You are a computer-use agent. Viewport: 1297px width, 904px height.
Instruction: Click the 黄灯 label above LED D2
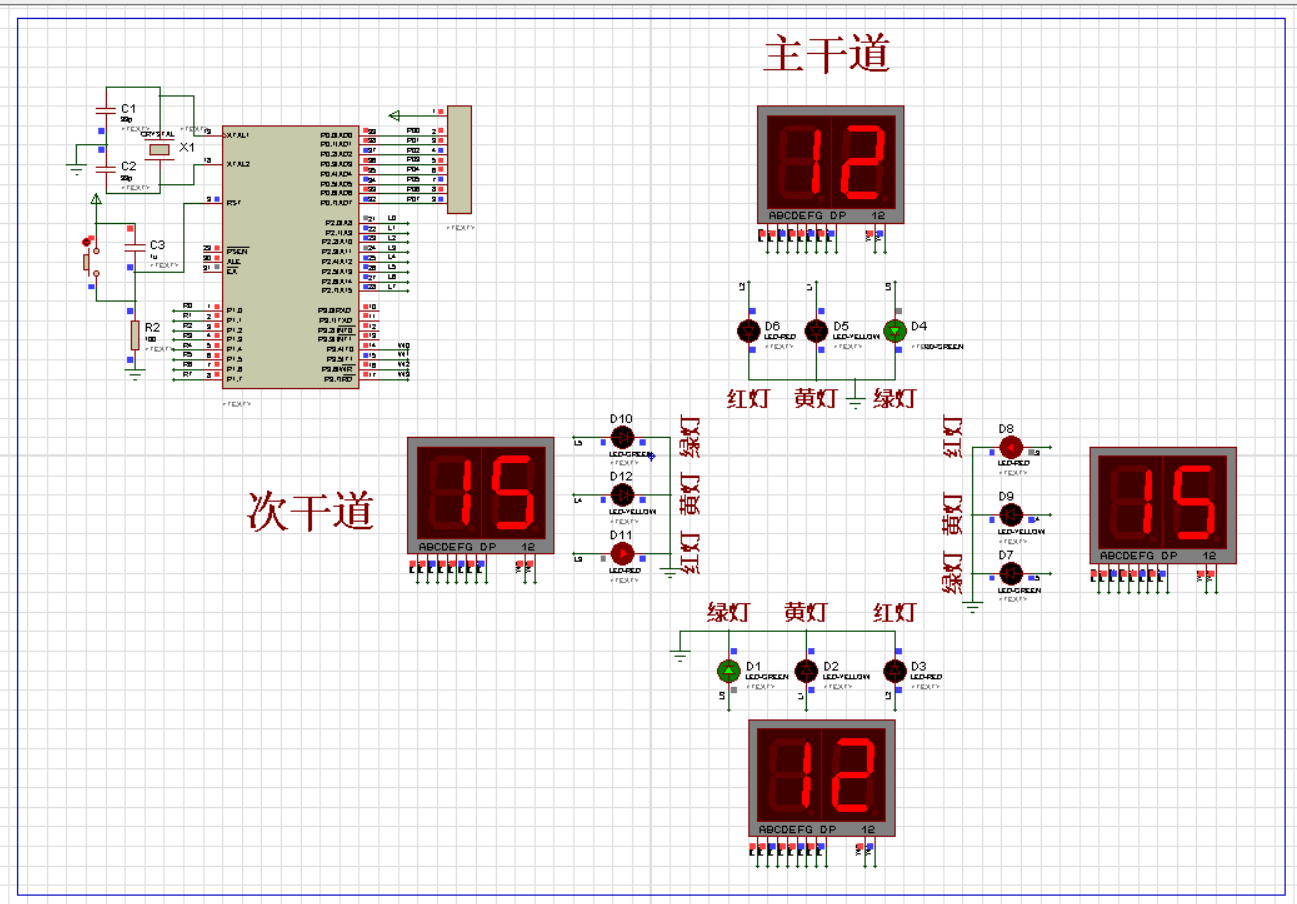coord(806,611)
